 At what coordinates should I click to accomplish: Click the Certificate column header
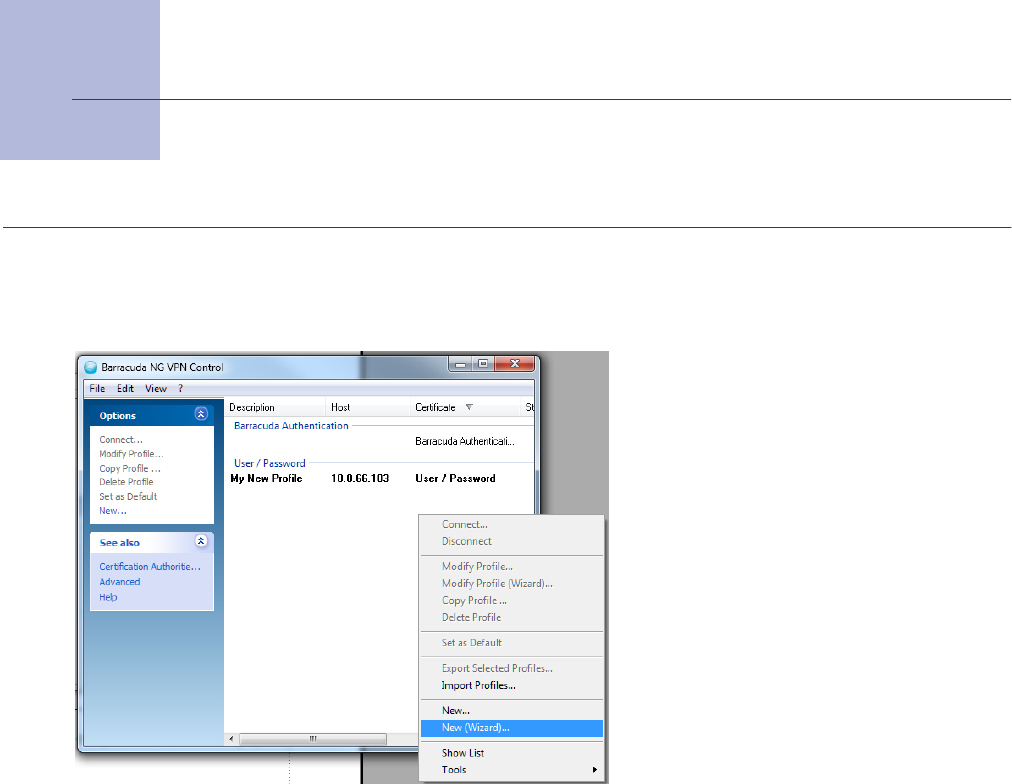(465, 407)
